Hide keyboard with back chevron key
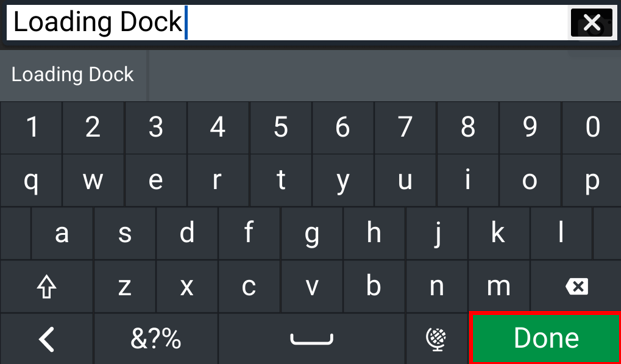 tap(47, 339)
